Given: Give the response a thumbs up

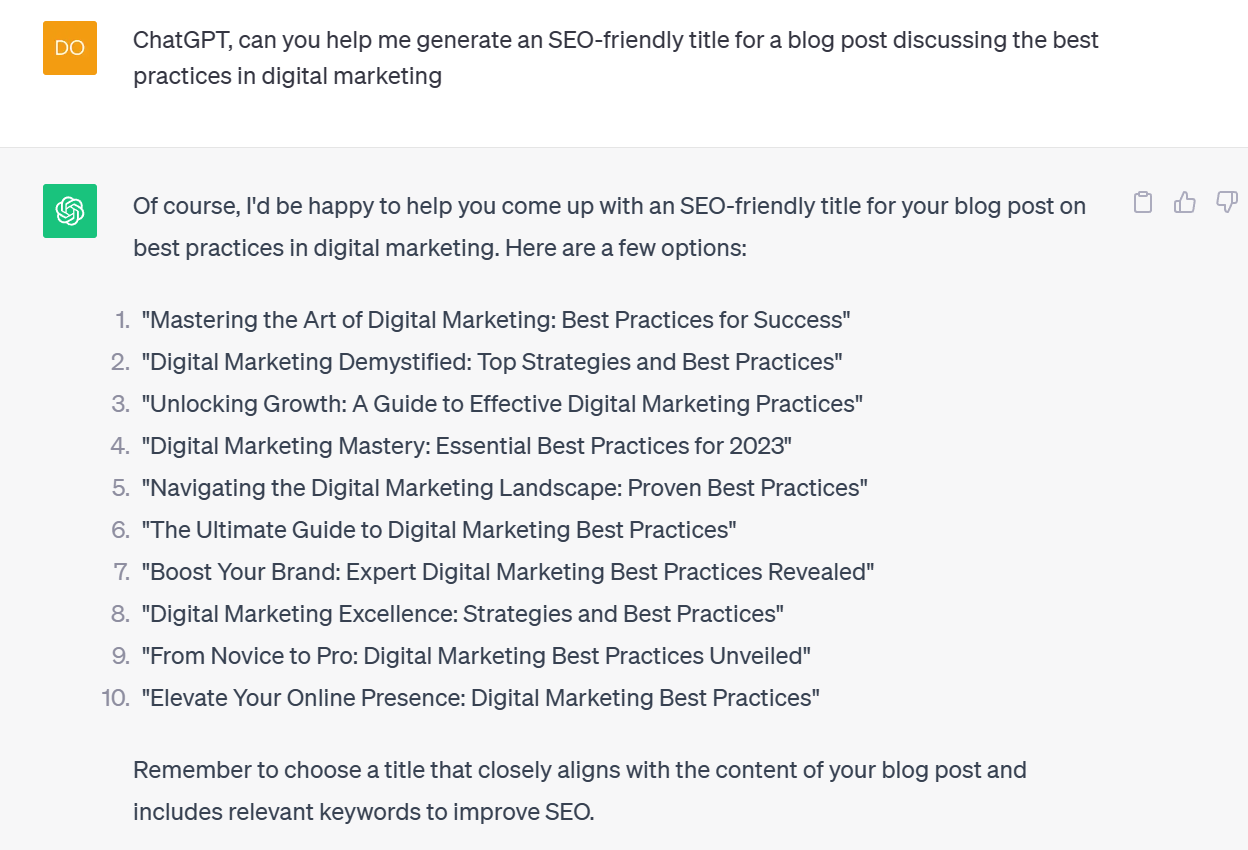Looking at the screenshot, I should click(1185, 203).
